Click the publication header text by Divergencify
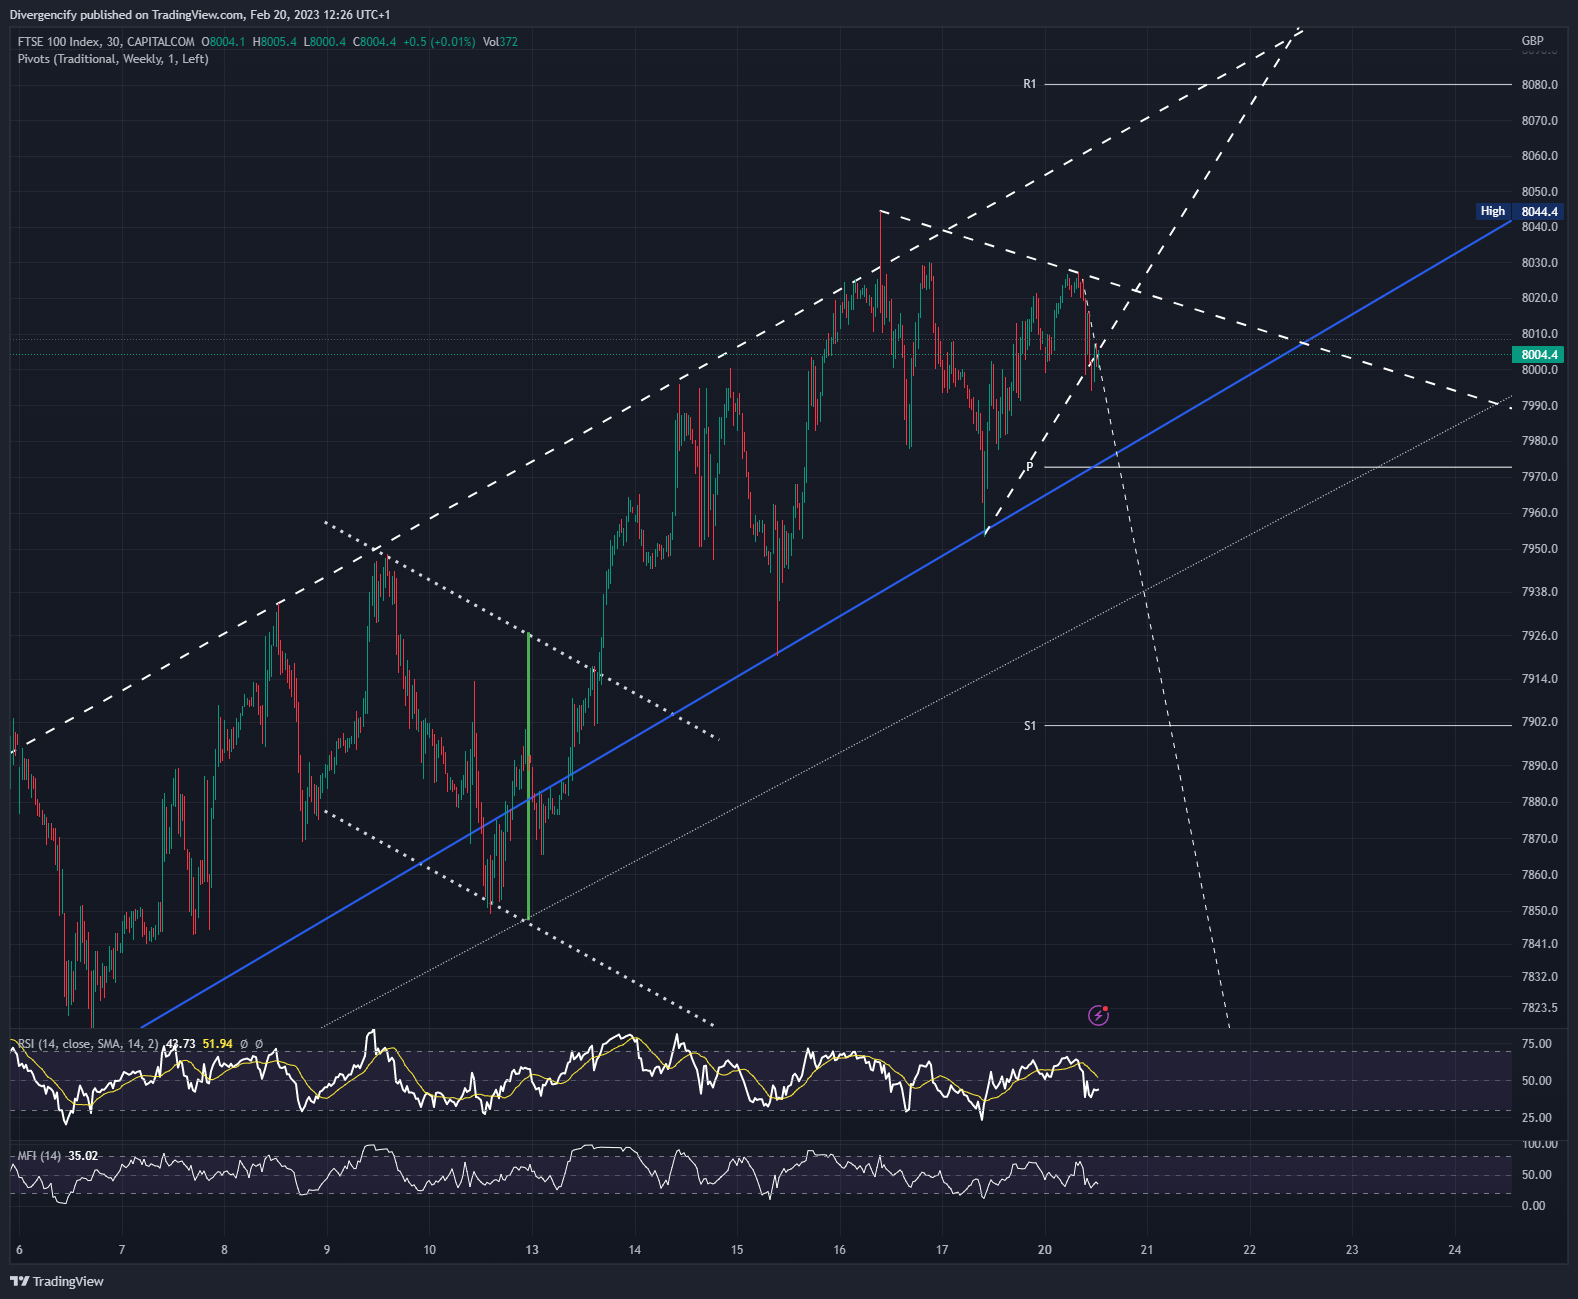1578x1299 pixels. (x=200, y=15)
